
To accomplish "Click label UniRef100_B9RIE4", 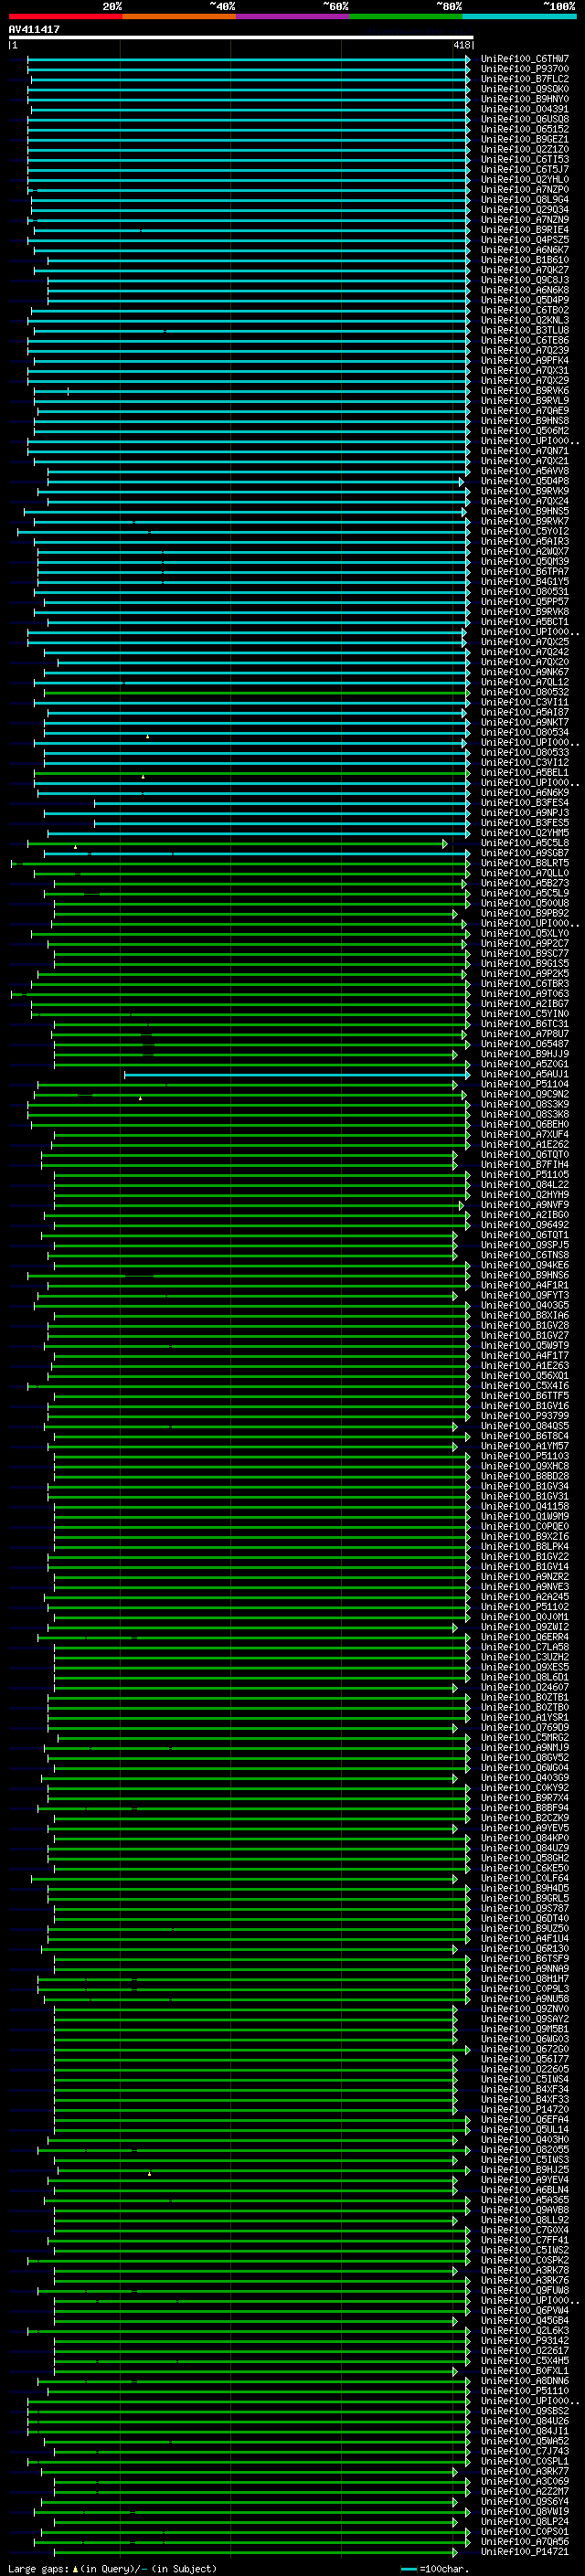I will click(x=525, y=230).
